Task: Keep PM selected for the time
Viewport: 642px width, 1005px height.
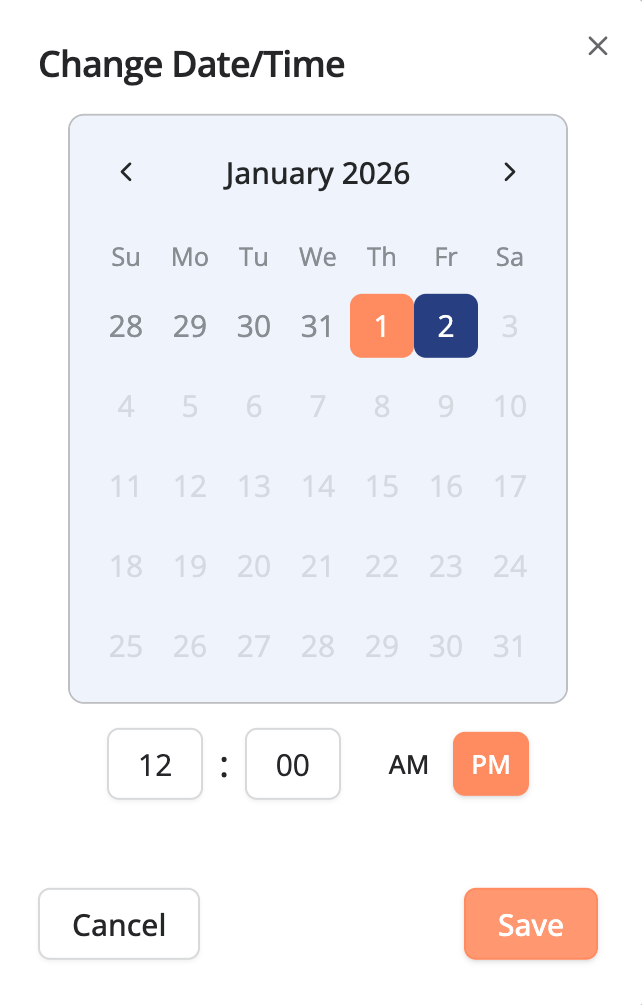Action: point(491,764)
